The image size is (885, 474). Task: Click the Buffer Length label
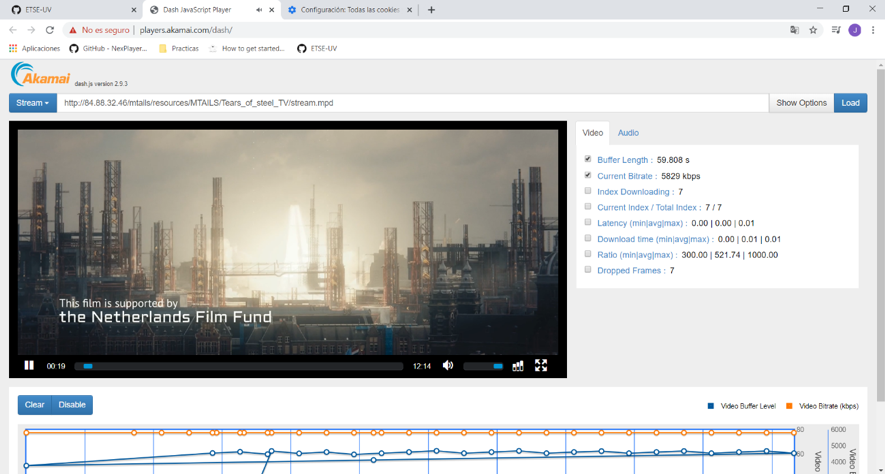(x=625, y=160)
